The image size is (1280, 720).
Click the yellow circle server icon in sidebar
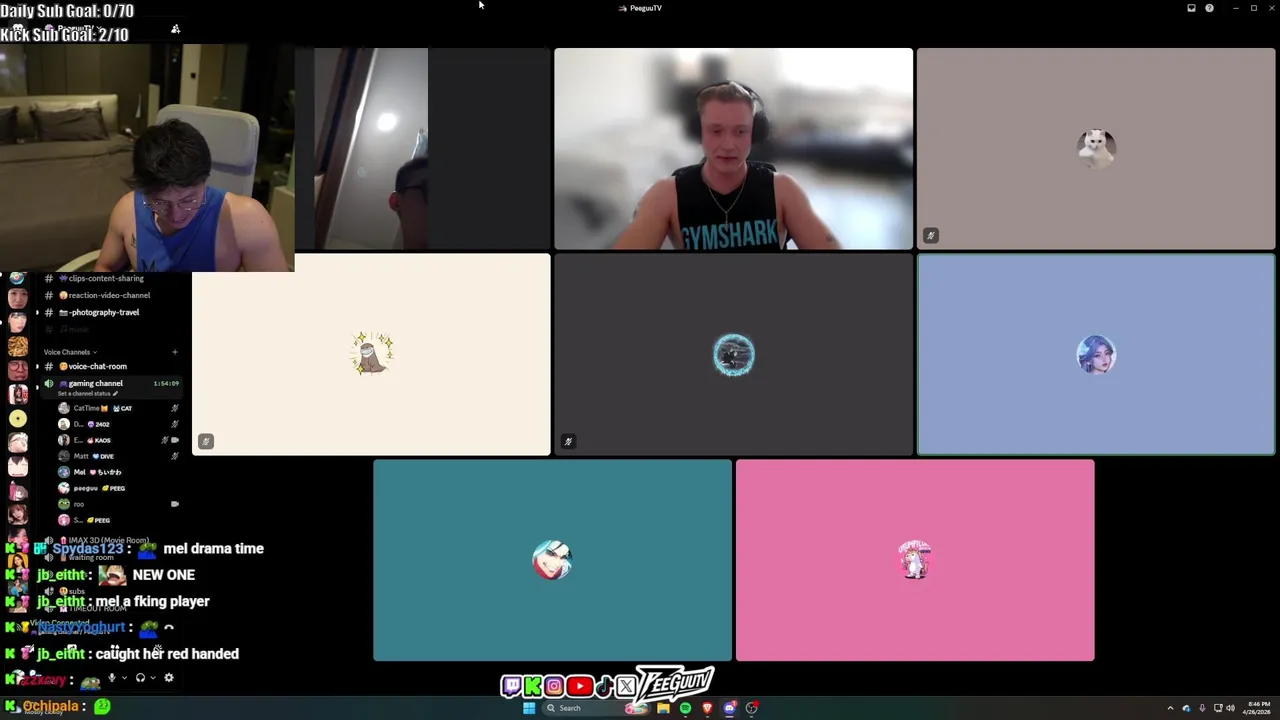click(18, 419)
